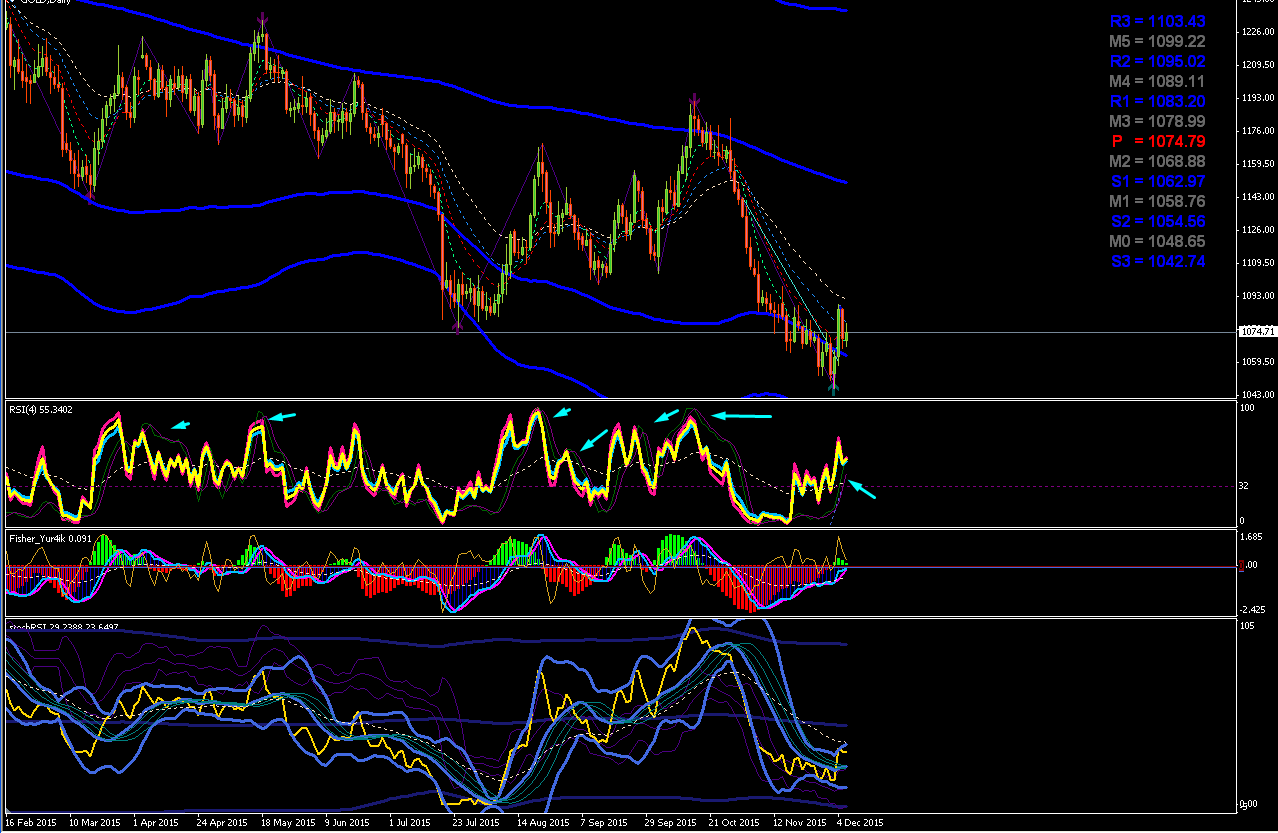Image resolution: width=1278 pixels, height=833 pixels.
Task: Click the R2 = 1095.02 resistance label
Action: [1157, 61]
